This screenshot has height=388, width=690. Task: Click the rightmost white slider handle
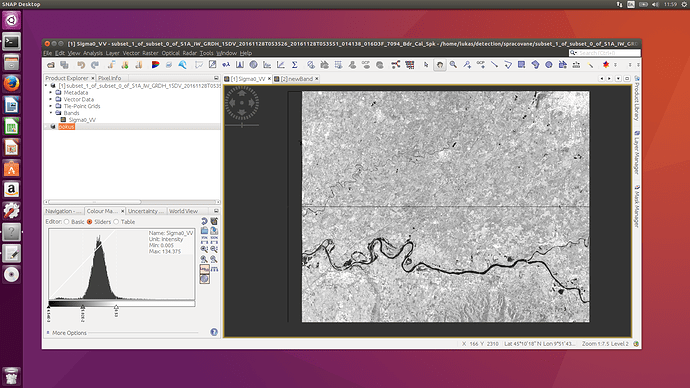tap(116, 307)
